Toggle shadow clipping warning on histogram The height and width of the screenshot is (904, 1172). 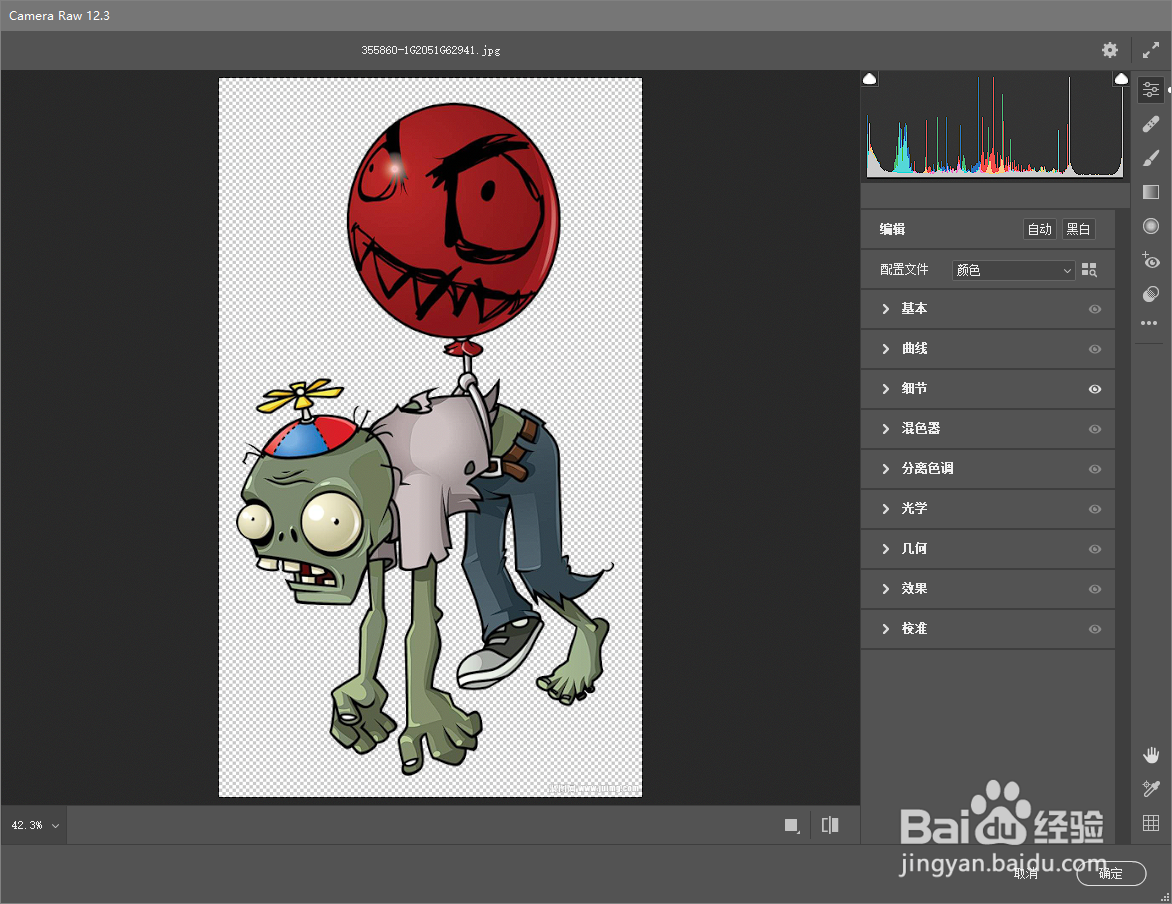coord(870,79)
